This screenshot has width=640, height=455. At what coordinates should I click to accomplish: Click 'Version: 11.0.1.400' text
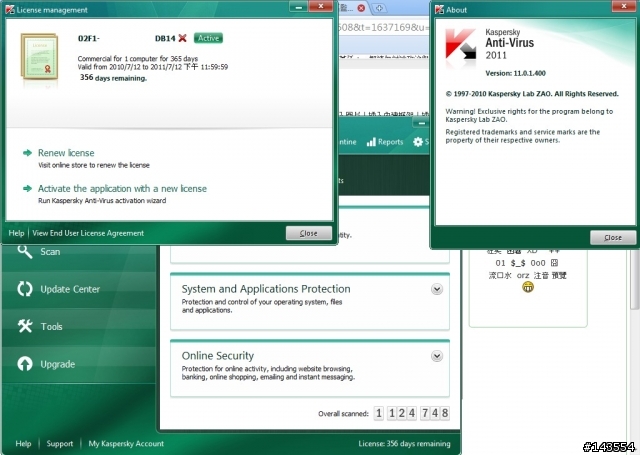[515, 73]
